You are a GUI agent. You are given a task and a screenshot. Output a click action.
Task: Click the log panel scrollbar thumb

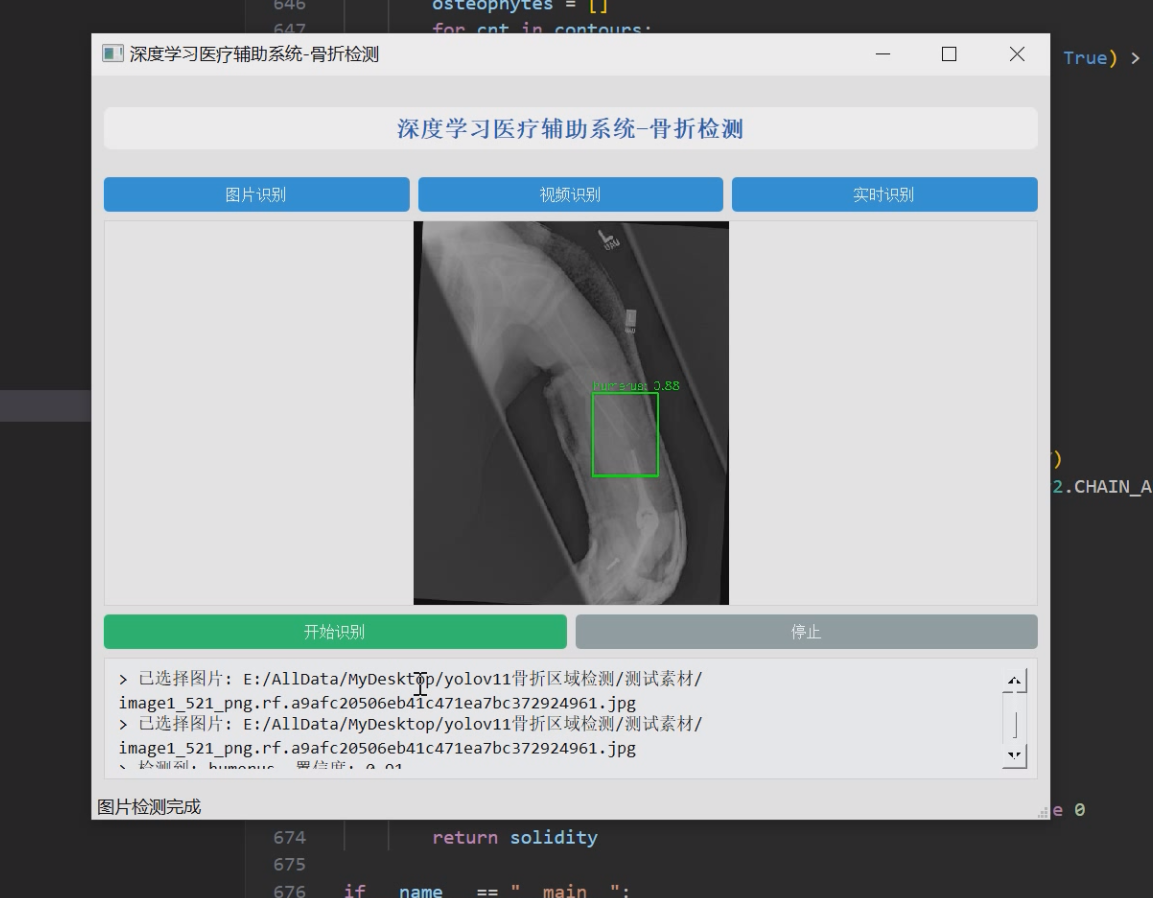[x=1015, y=724]
